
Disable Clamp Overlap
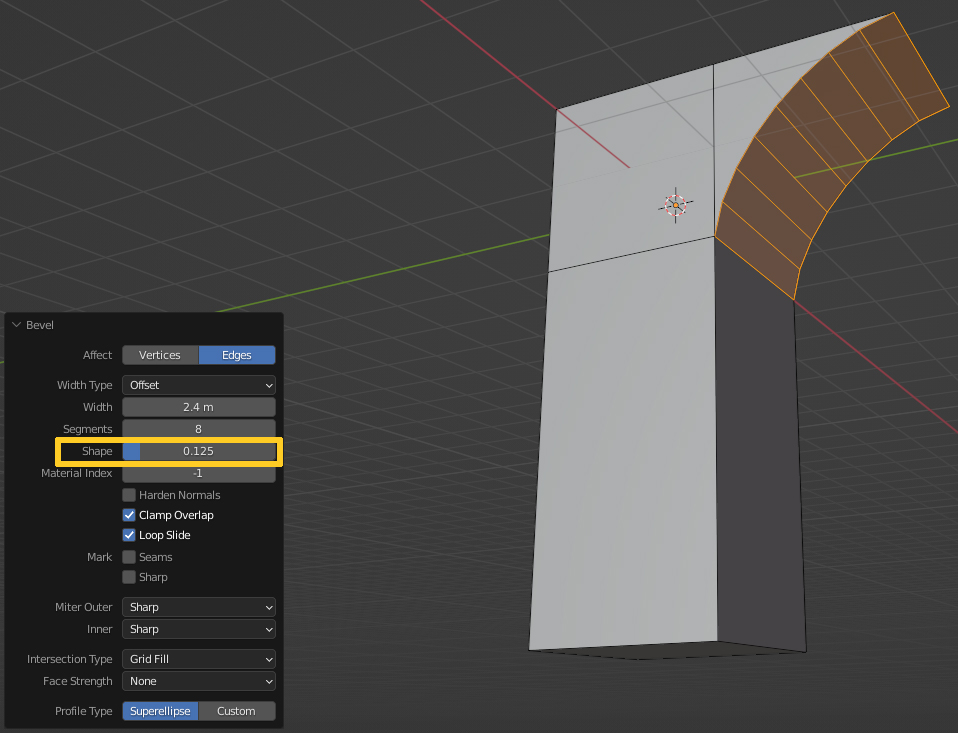[x=128, y=514]
